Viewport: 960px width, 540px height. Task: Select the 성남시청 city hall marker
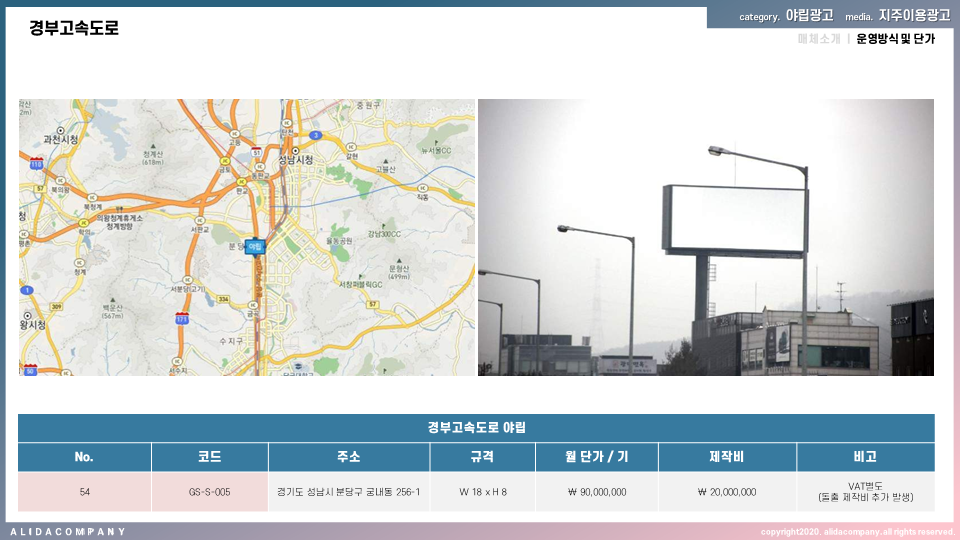[x=296, y=151]
